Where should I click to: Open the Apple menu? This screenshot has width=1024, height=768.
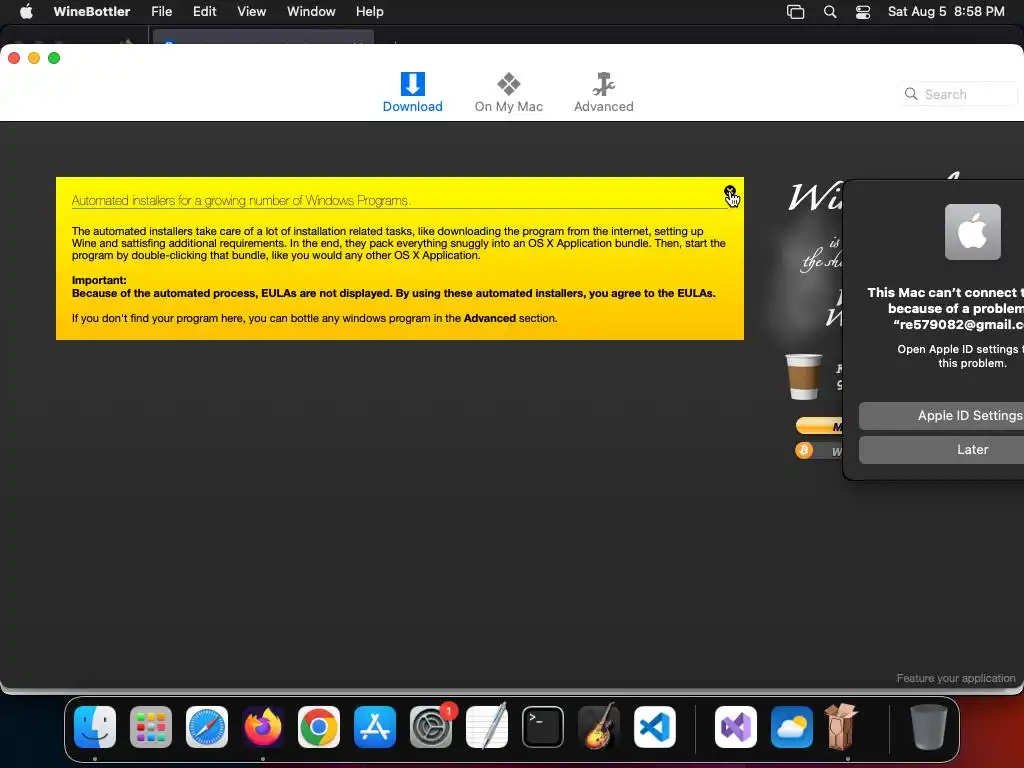(26, 12)
